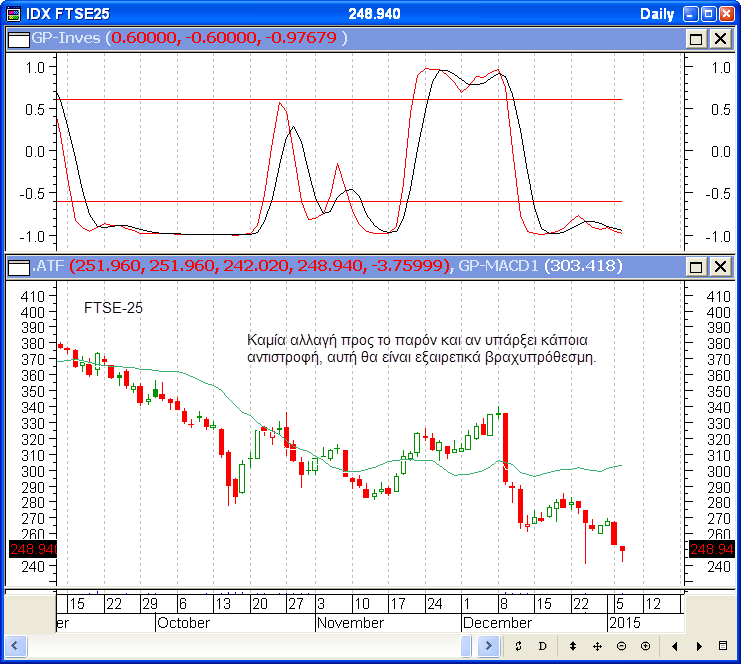Click the October label on date axis
This screenshot has width=741, height=664.
click(x=183, y=623)
